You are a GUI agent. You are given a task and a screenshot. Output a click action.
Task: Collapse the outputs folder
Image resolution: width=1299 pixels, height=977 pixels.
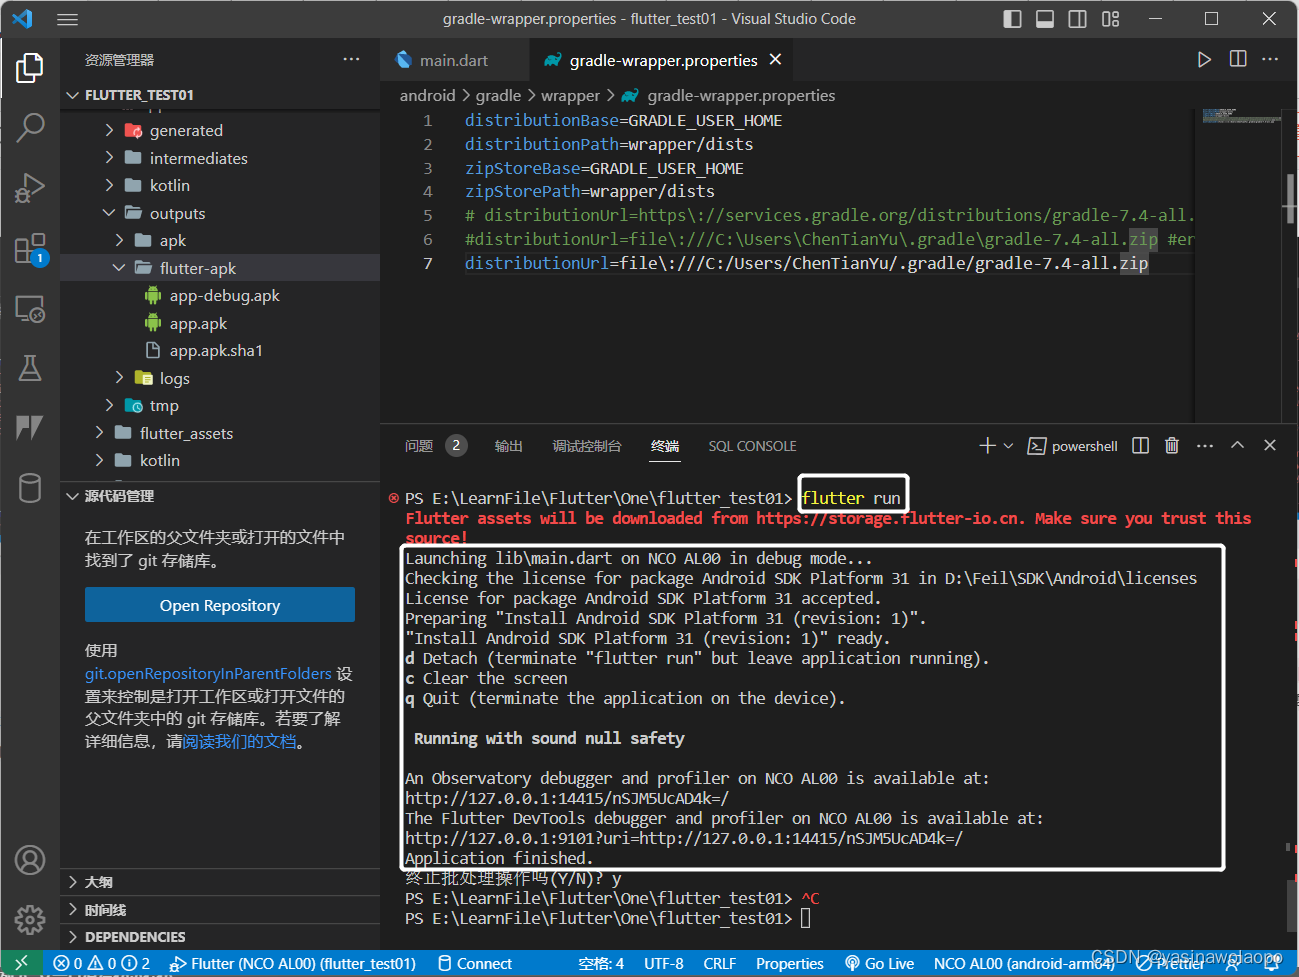click(220, 213)
